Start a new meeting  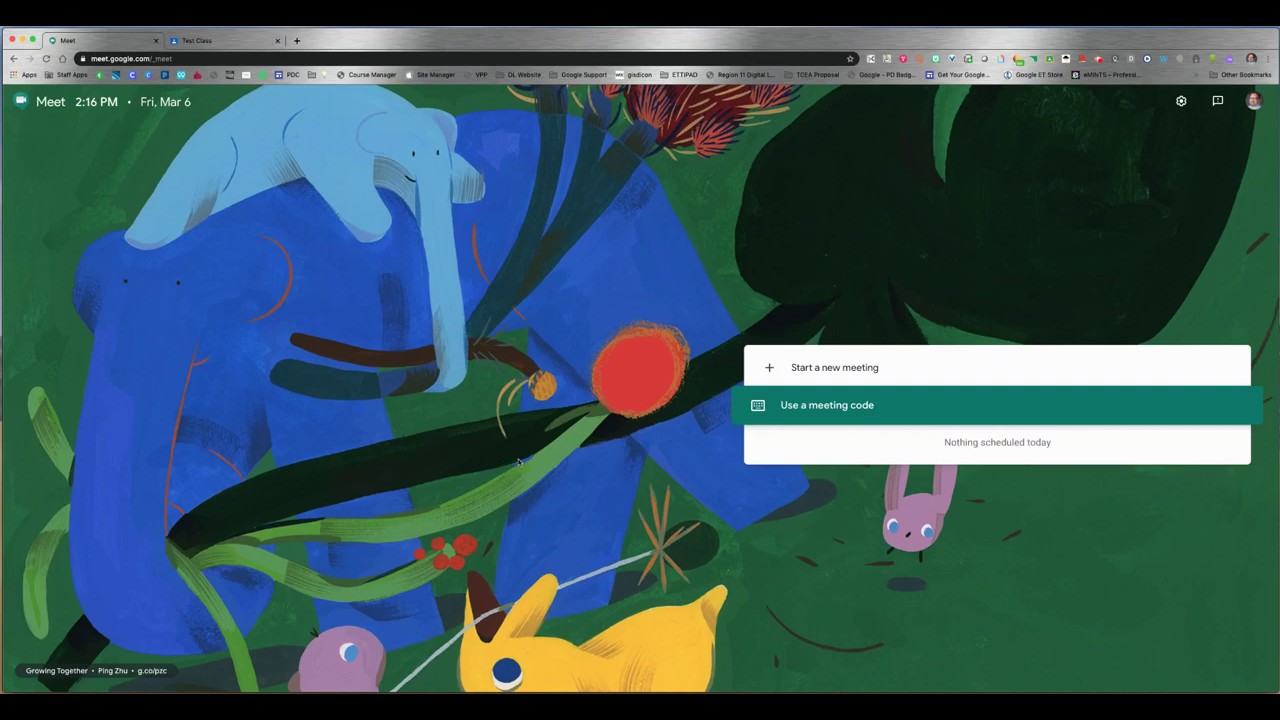[997, 367]
